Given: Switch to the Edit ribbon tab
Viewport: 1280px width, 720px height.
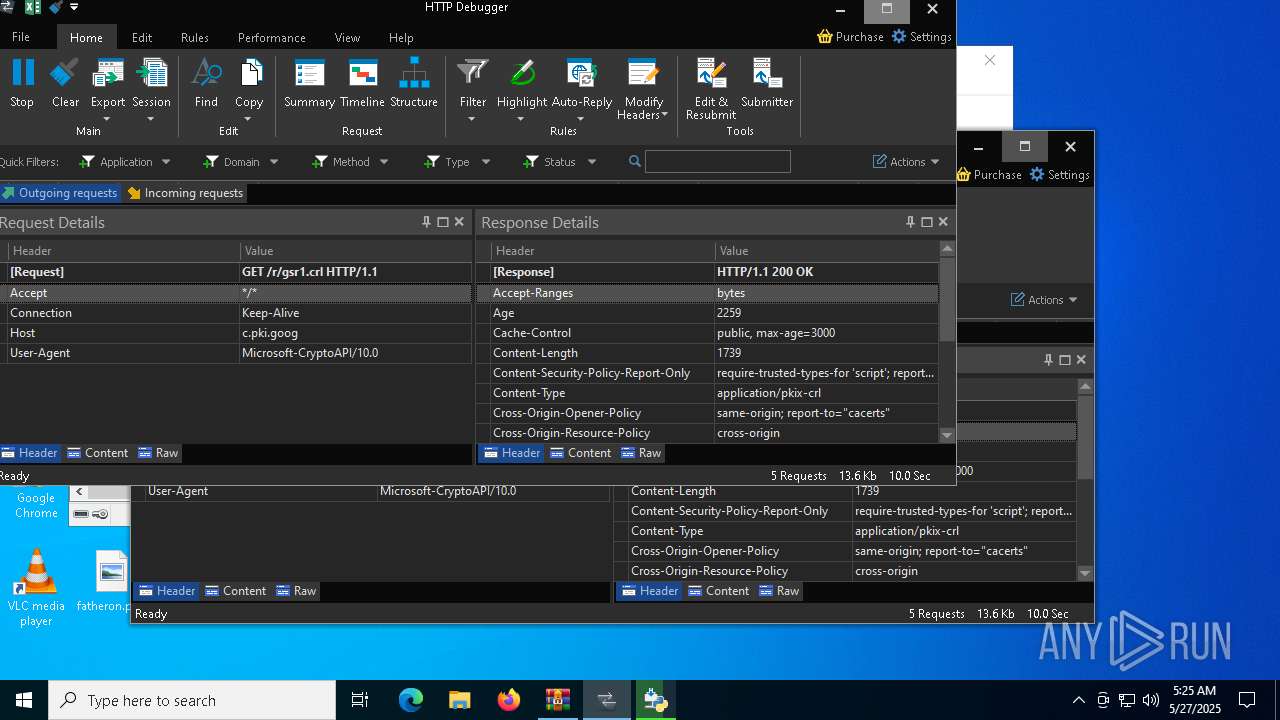Looking at the screenshot, I should (x=142, y=38).
